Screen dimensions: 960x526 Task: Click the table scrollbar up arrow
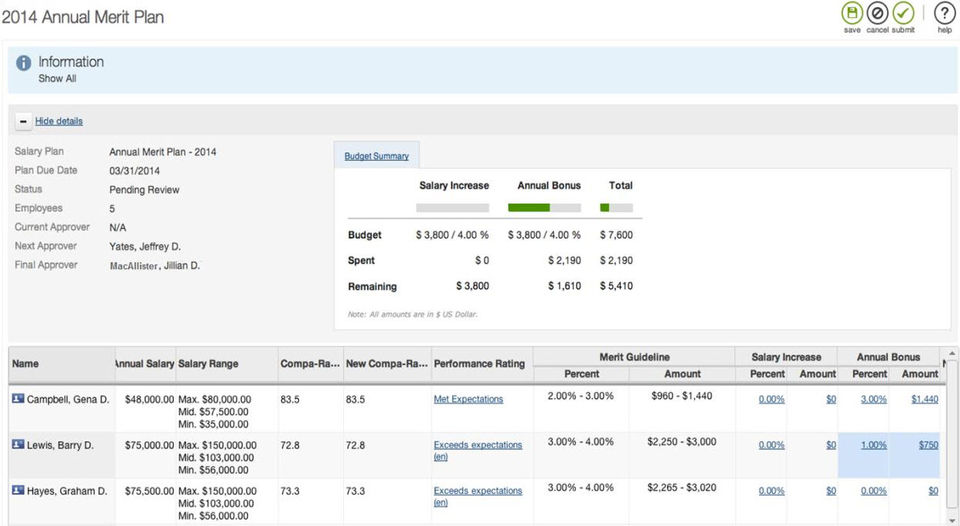952,353
